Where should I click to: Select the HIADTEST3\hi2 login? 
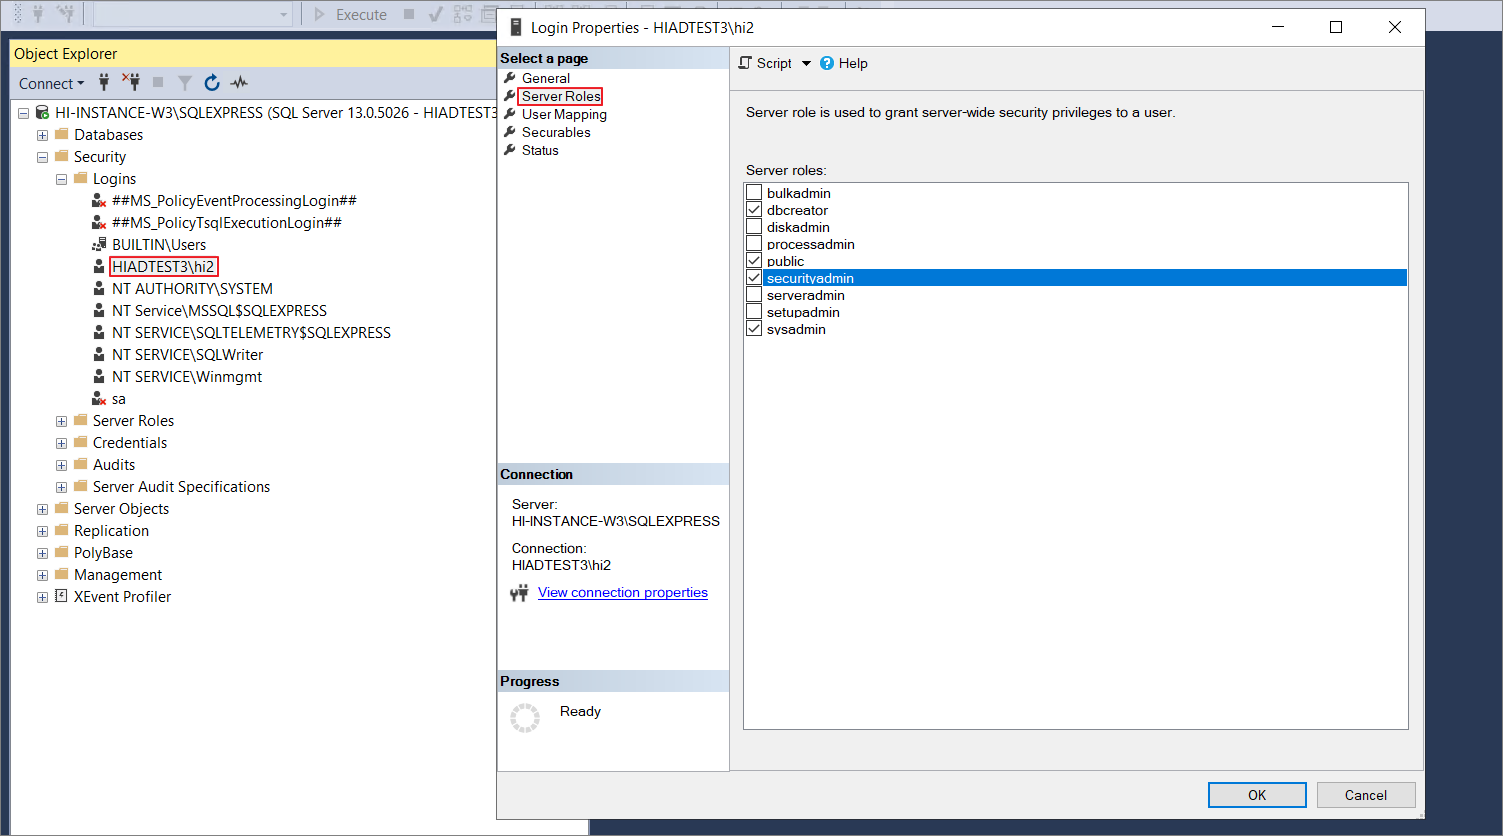tap(163, 267)
